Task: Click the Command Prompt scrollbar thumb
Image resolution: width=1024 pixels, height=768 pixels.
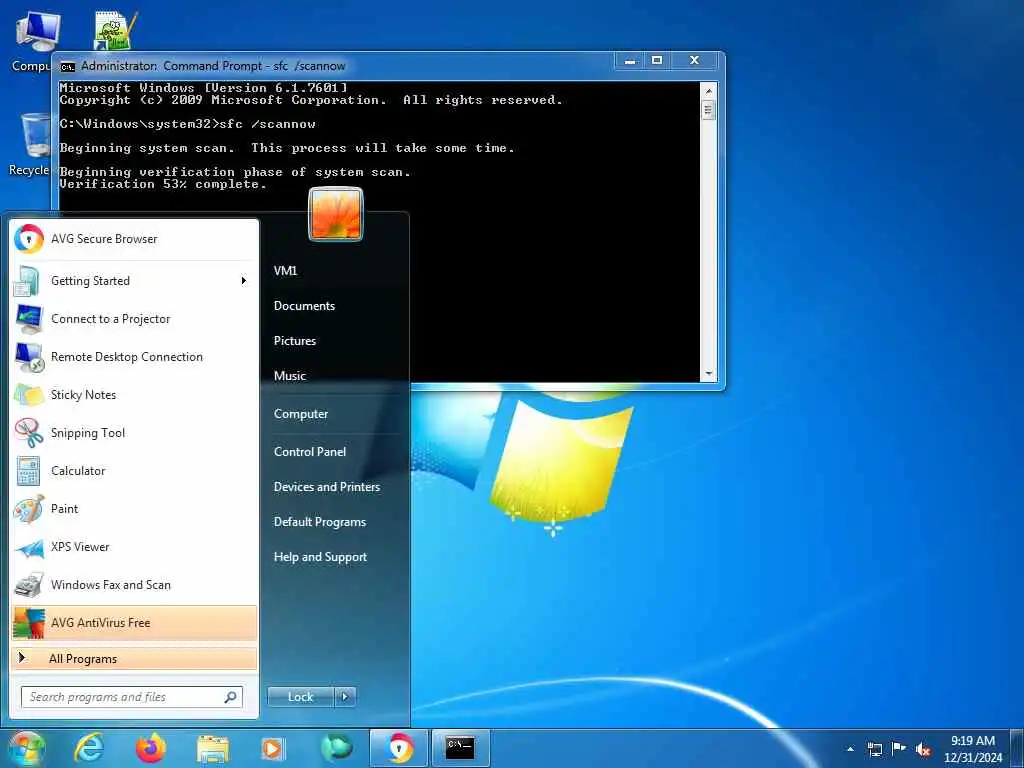Action: [709, 110]
